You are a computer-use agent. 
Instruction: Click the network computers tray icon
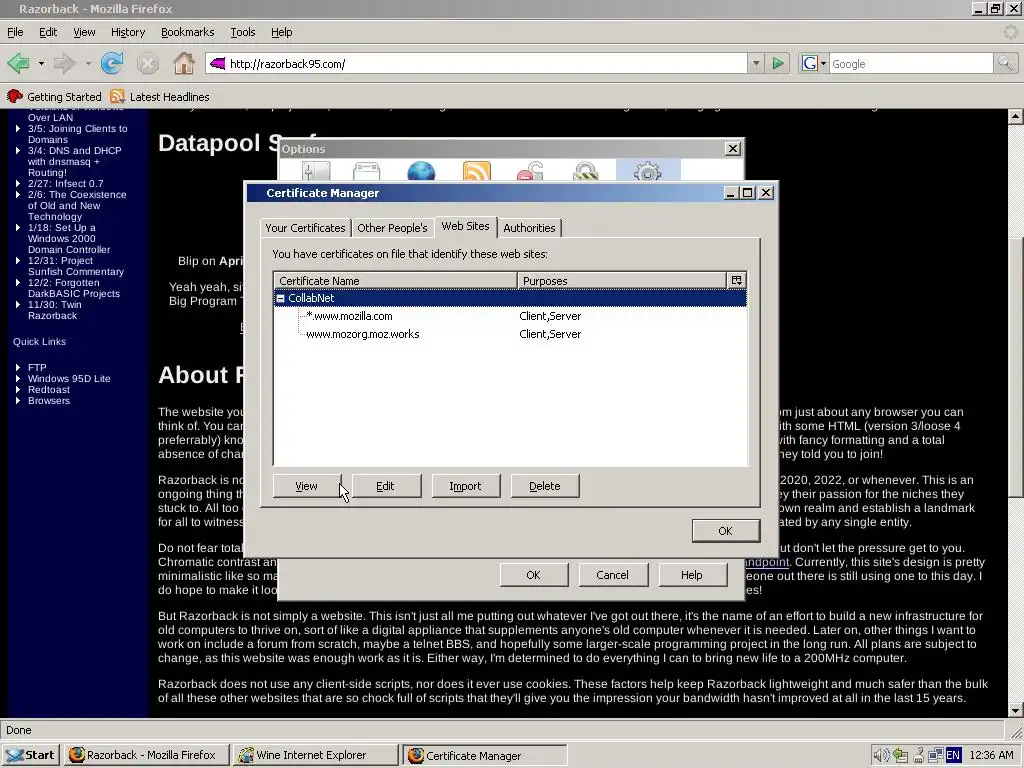click(936, 755)
